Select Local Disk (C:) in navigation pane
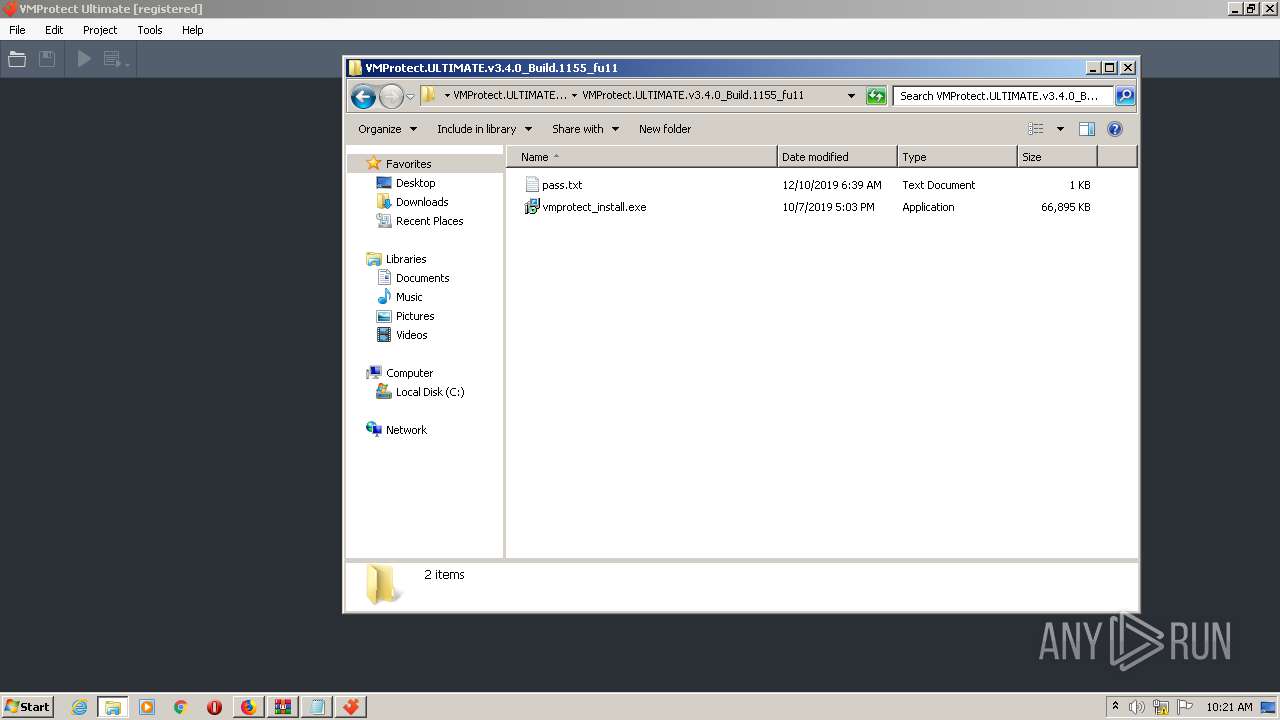Viewport: 1280px width, 720px height. point(429,392)
